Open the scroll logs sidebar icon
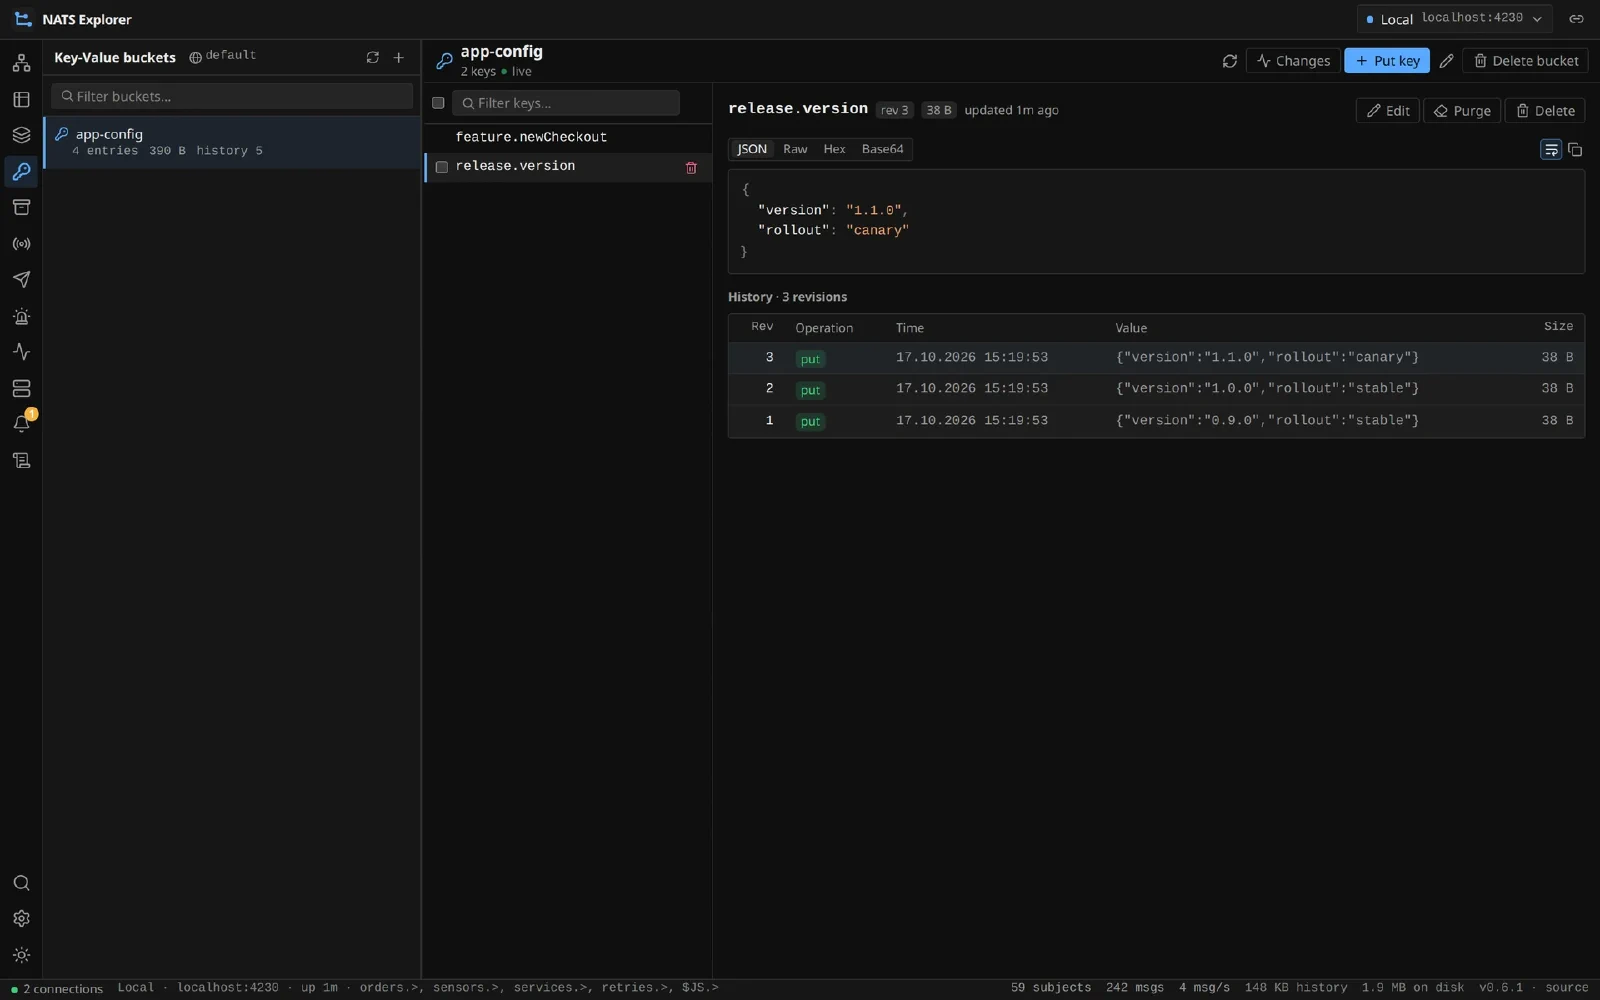Viewport: 1600px width, 1000px height. 21,460
